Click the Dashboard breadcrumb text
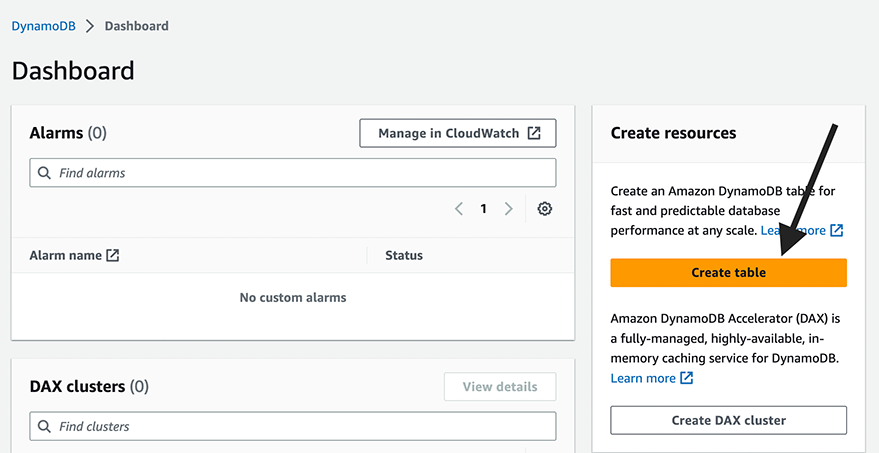 pos(136,26)
